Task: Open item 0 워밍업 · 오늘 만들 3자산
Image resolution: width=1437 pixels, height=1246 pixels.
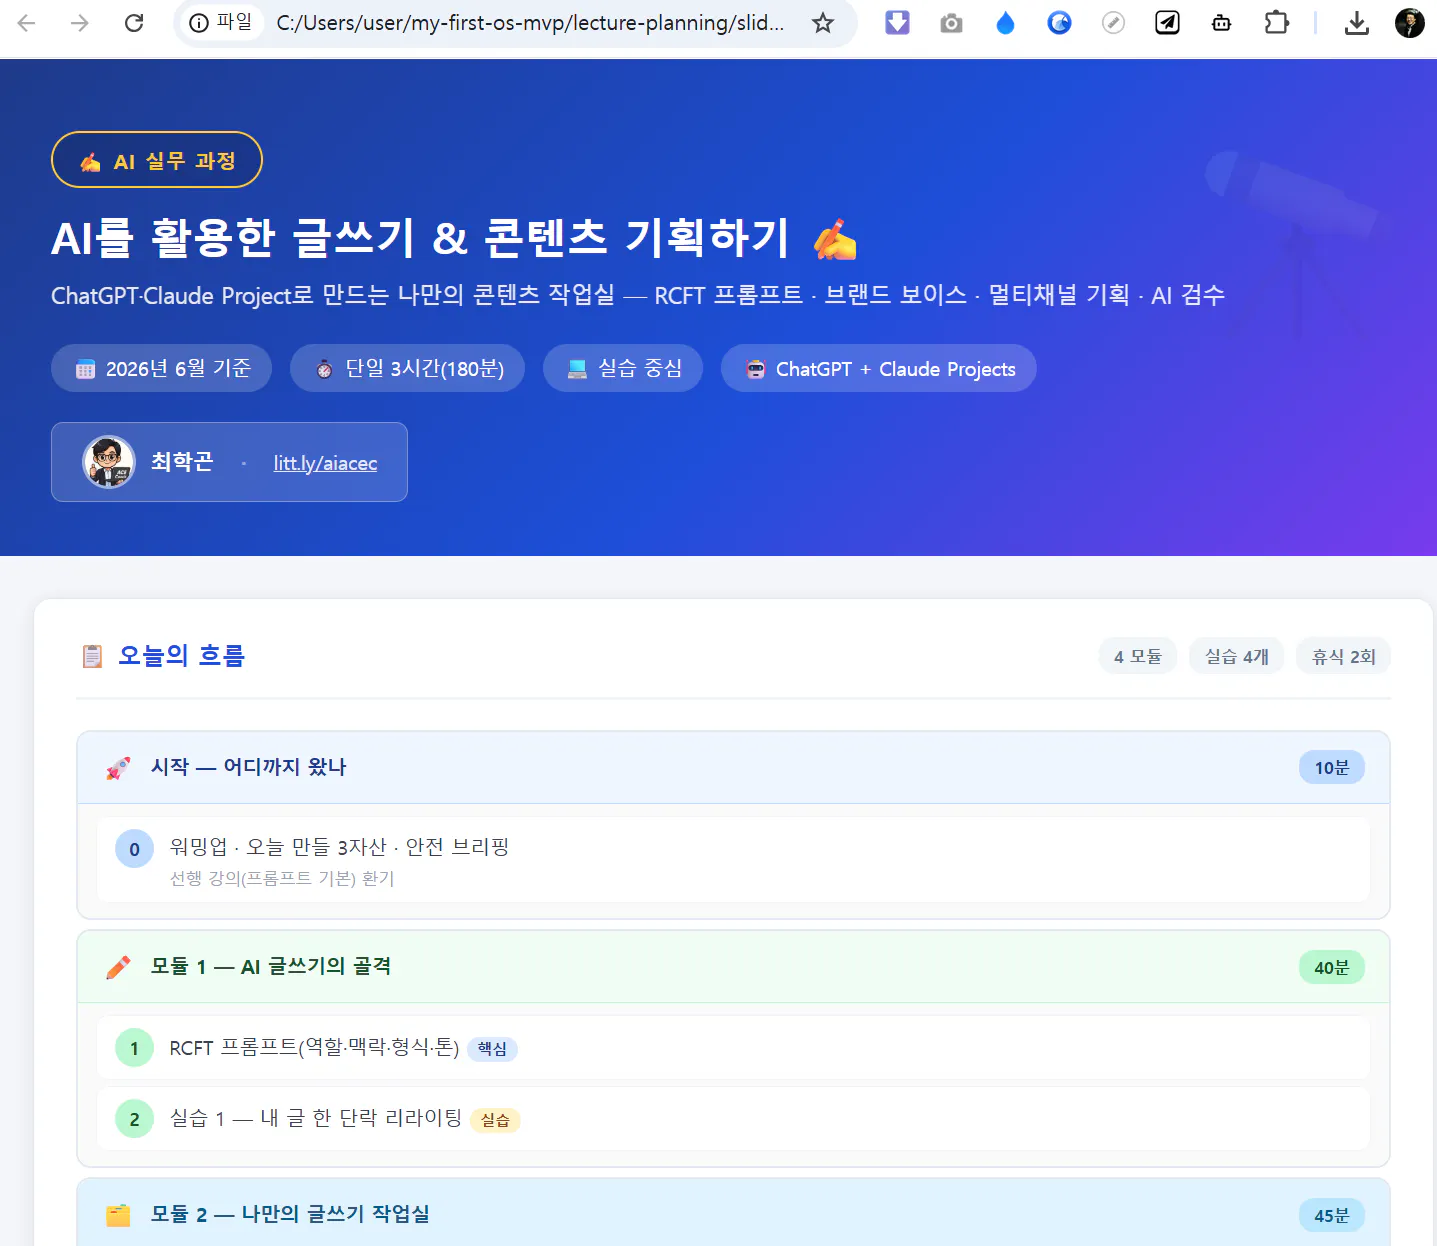Action: [x=733, y=860]
